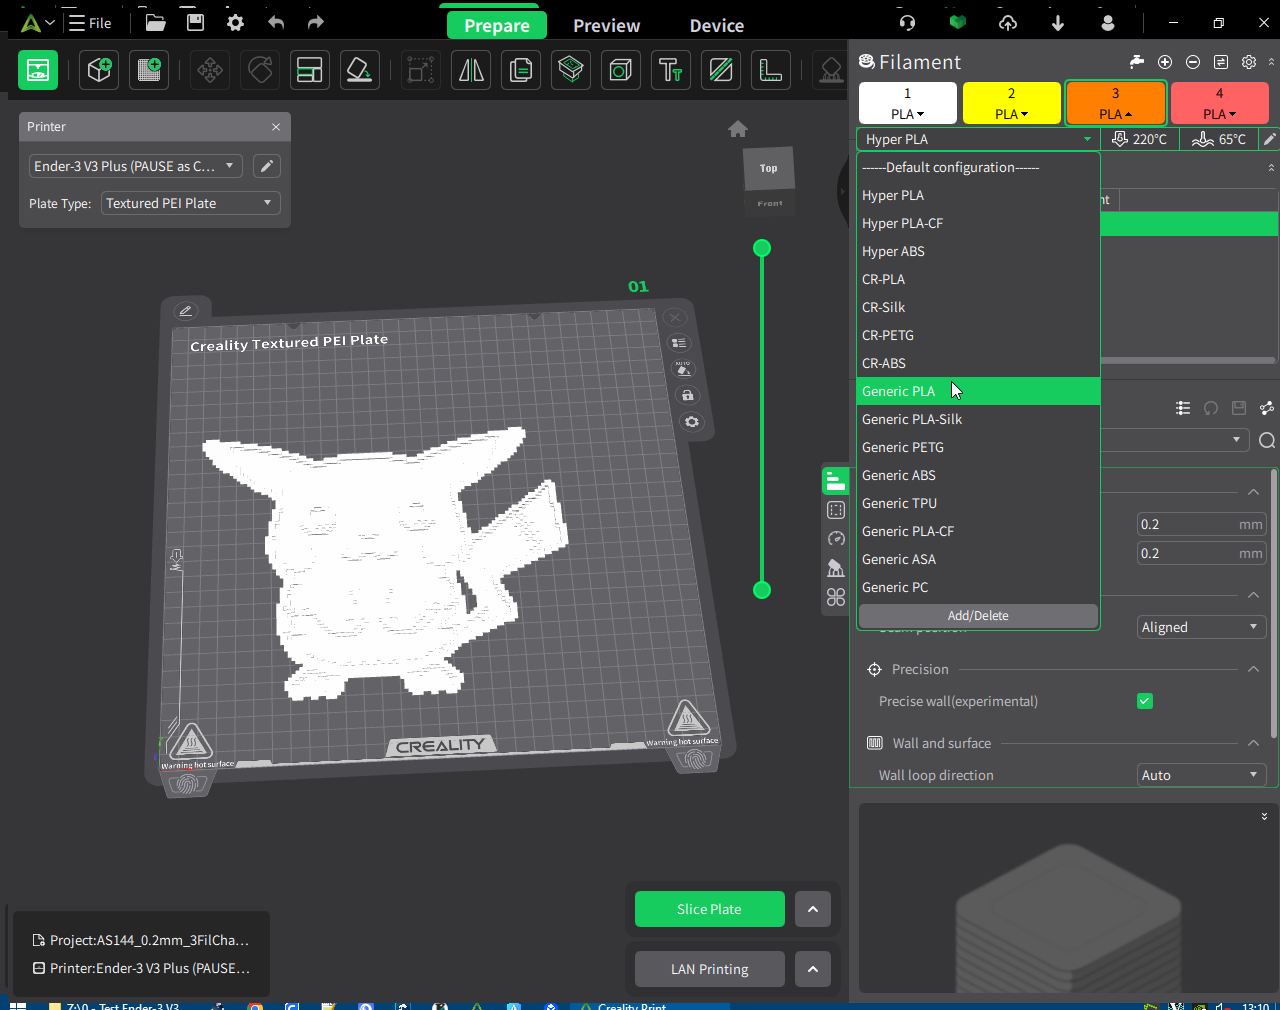This screenshot has height=1010, width=1280.
Task: Select the Measure tool icon
Action: click(x=771, y=70)
